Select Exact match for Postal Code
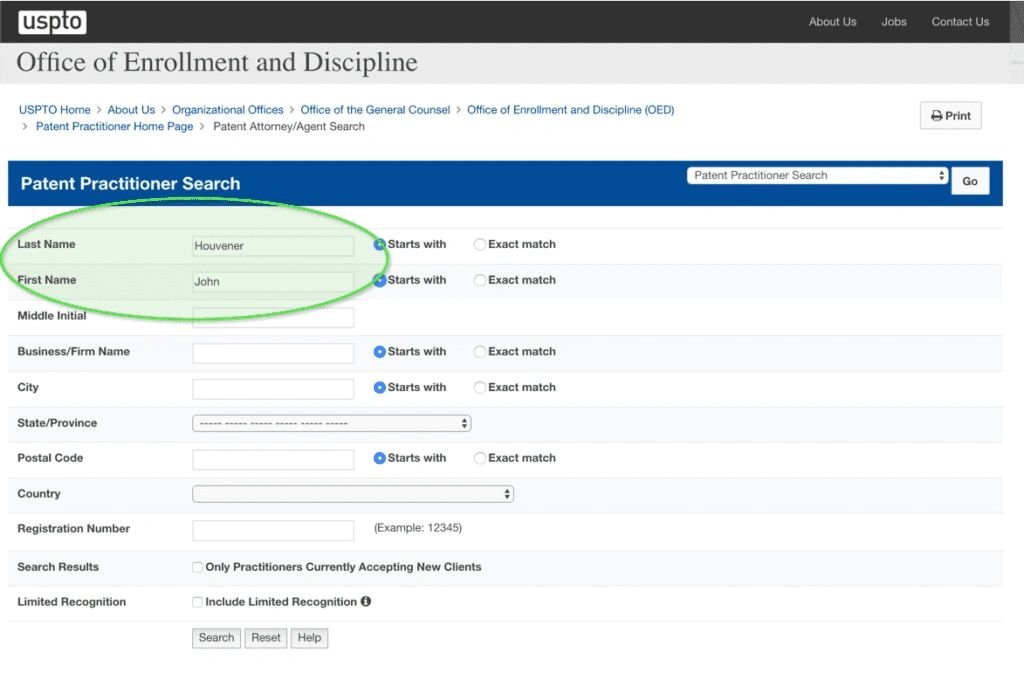 click(480, 458)
